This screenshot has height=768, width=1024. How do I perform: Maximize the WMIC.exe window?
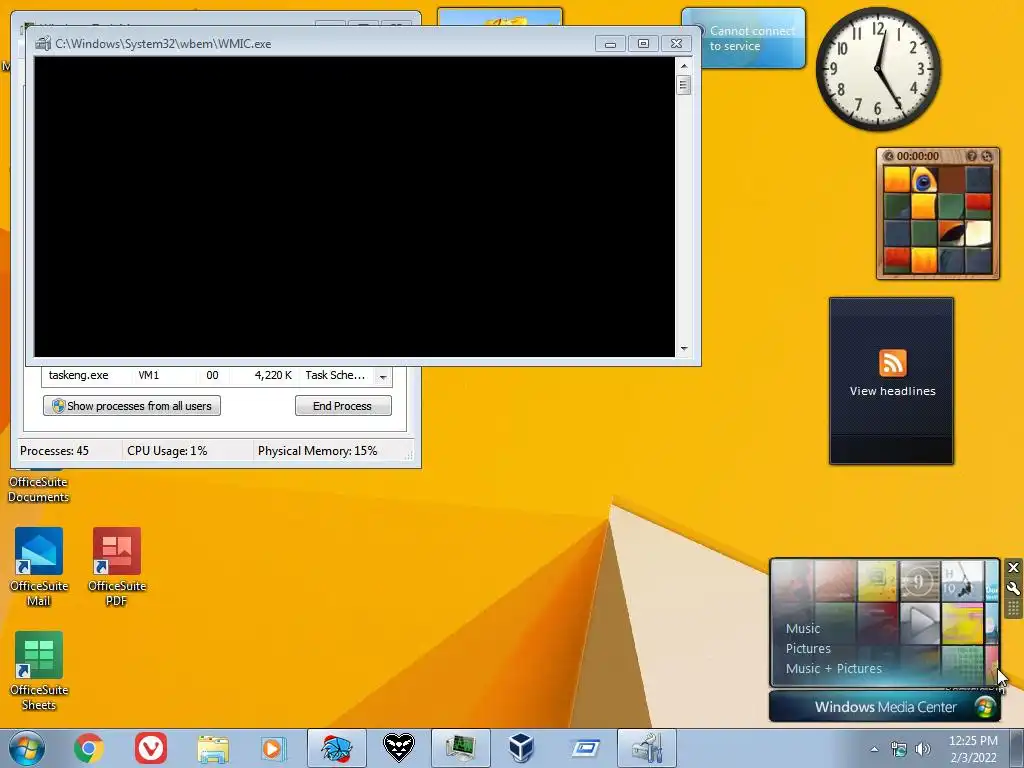643,44
